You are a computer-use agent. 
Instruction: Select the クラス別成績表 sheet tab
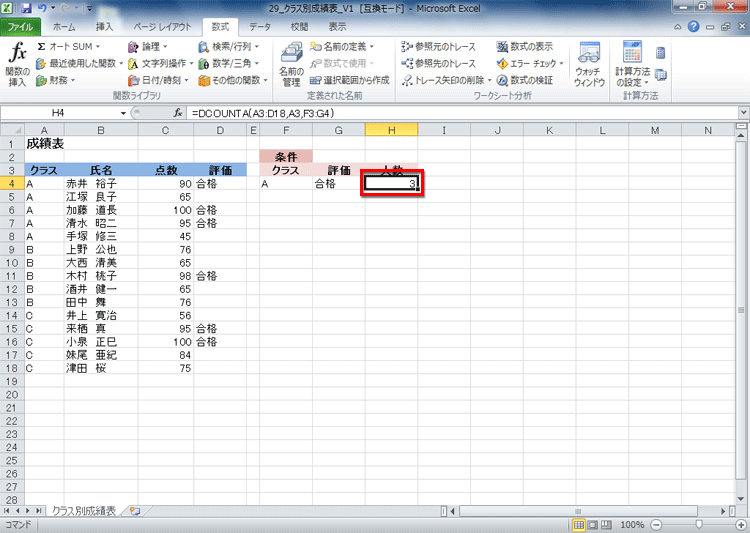pyautogui.click(x=84, y=511)
